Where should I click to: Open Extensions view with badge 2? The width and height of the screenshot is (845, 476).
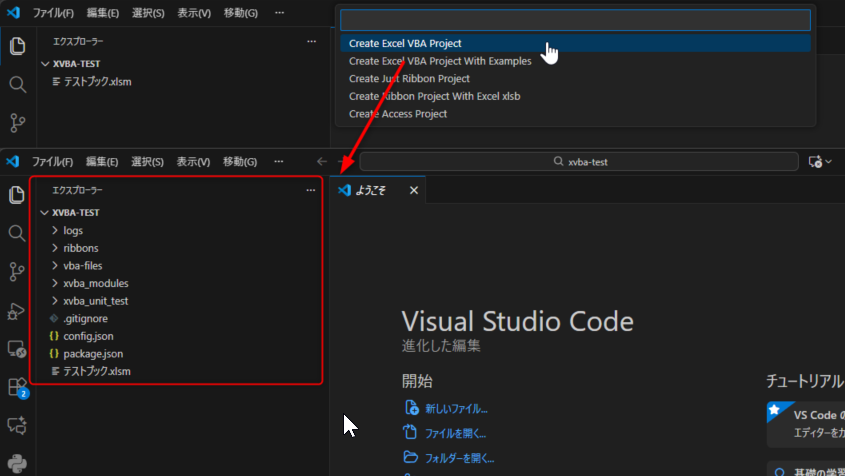[18, 388]
